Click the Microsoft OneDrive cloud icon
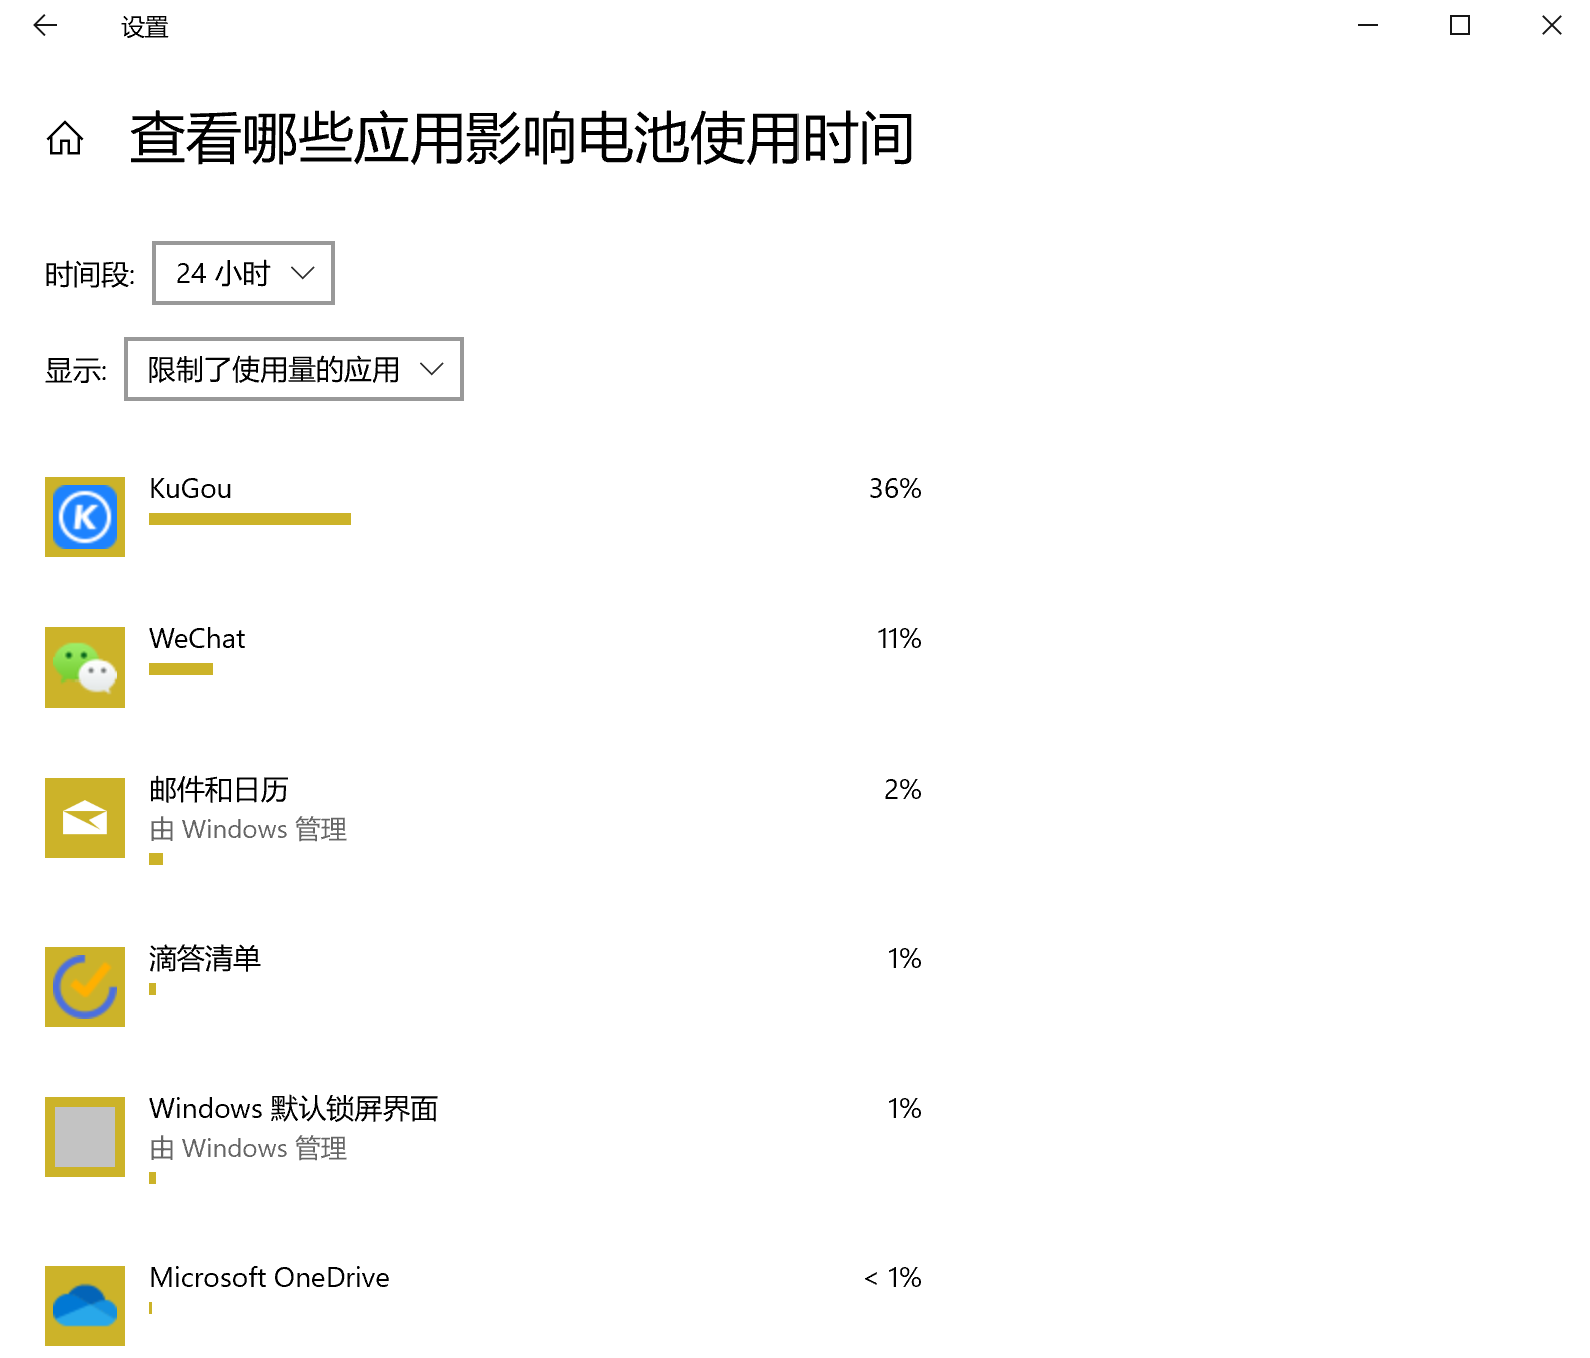The image size is (1590, 1358). tap(85, 1306)
